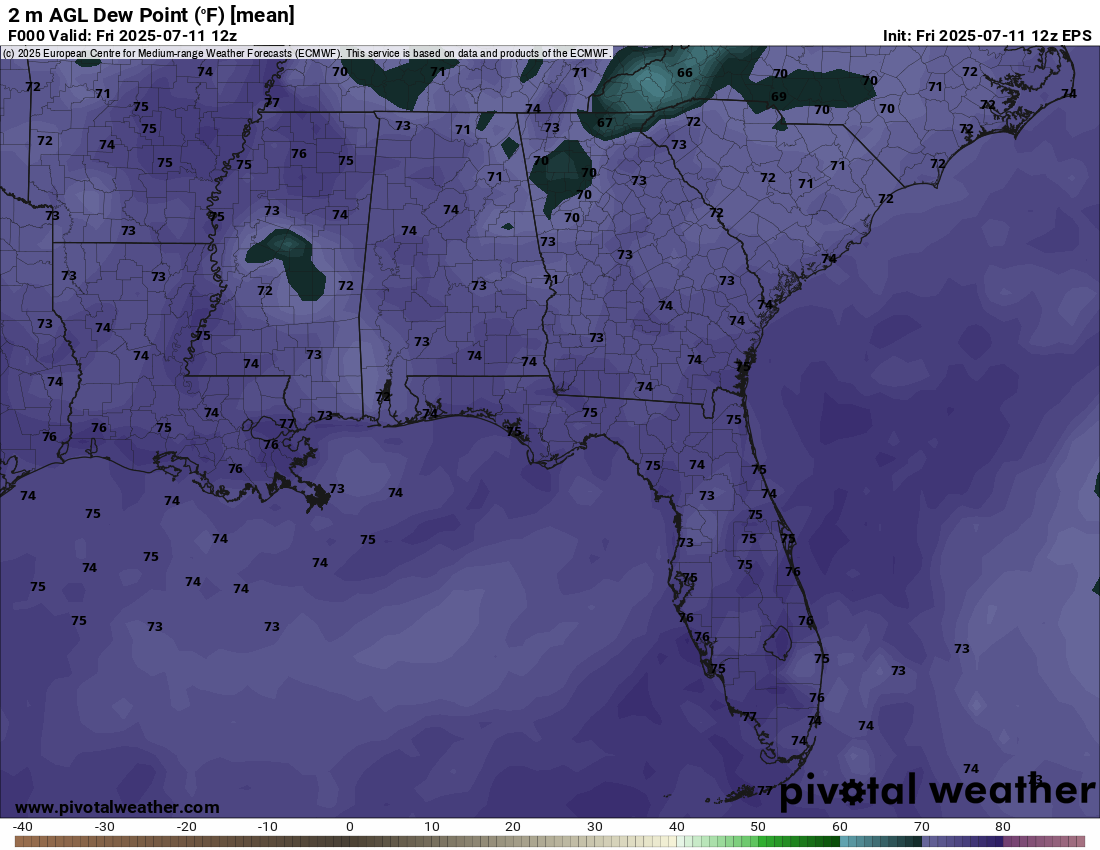Click the 40 label on the color scale
This screenshot has height=850, width=1100.
click(676, 827)
